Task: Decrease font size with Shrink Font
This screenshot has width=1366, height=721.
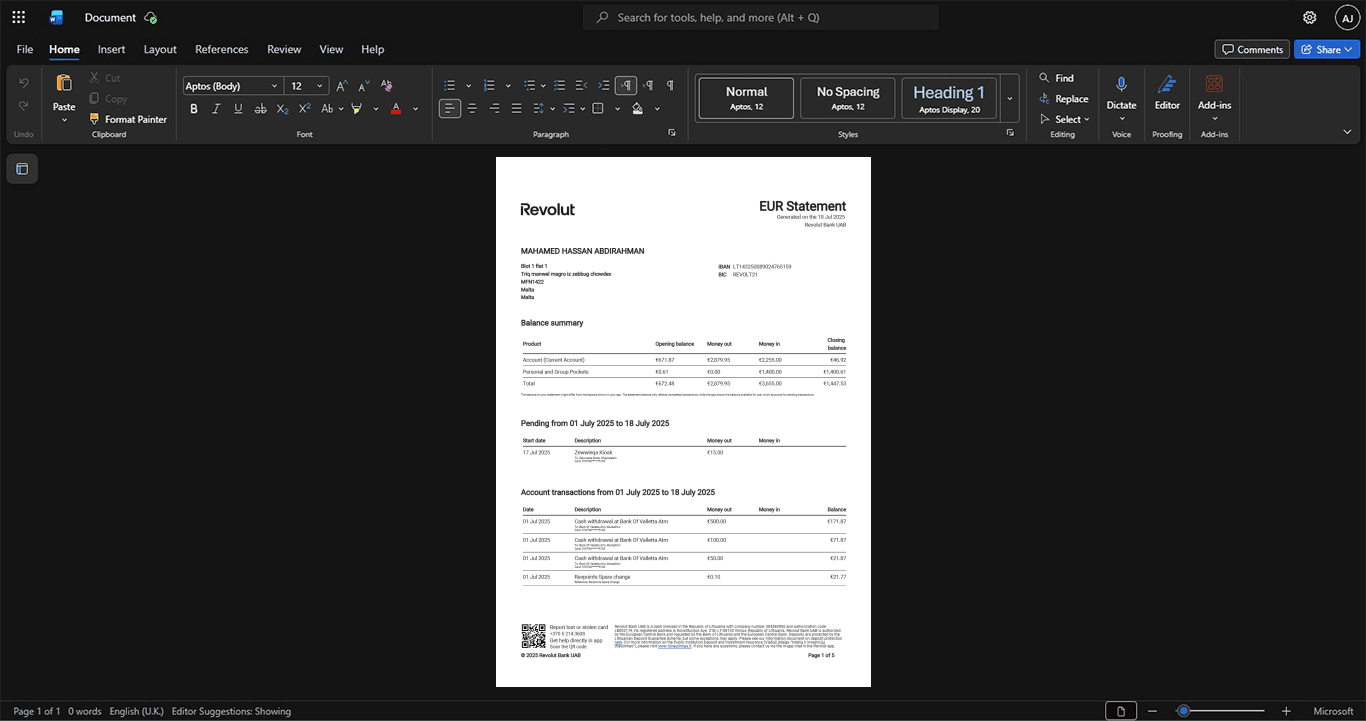Action: (x=364, y=86)
